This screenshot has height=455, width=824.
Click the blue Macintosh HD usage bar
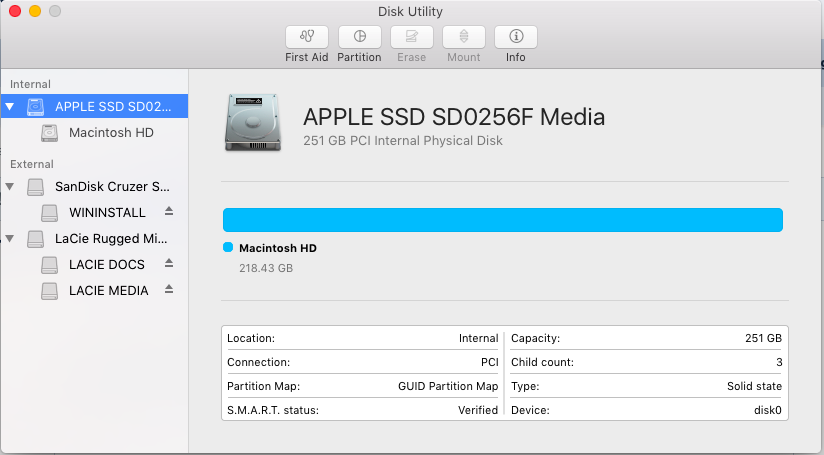click(503, 220)
